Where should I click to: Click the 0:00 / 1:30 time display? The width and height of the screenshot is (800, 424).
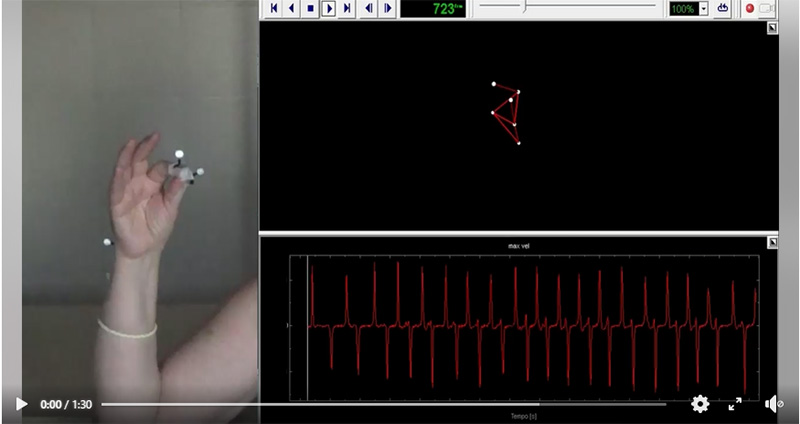[x=66, y=405]
